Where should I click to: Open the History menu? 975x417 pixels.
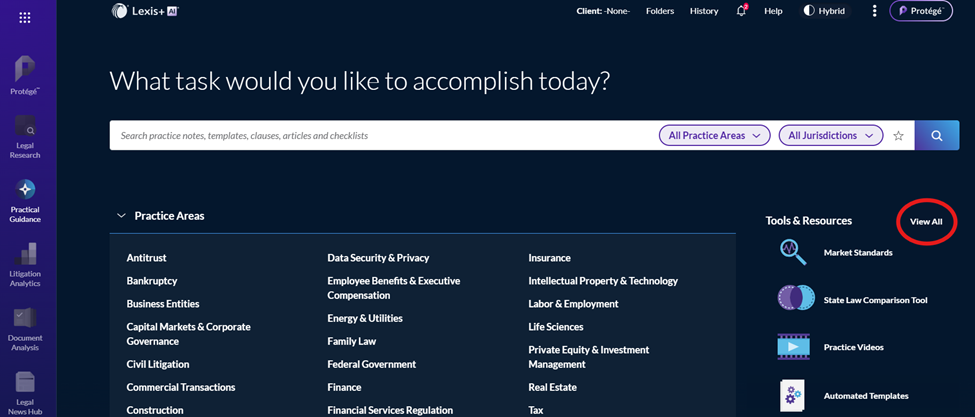click(x=704, y=11)
